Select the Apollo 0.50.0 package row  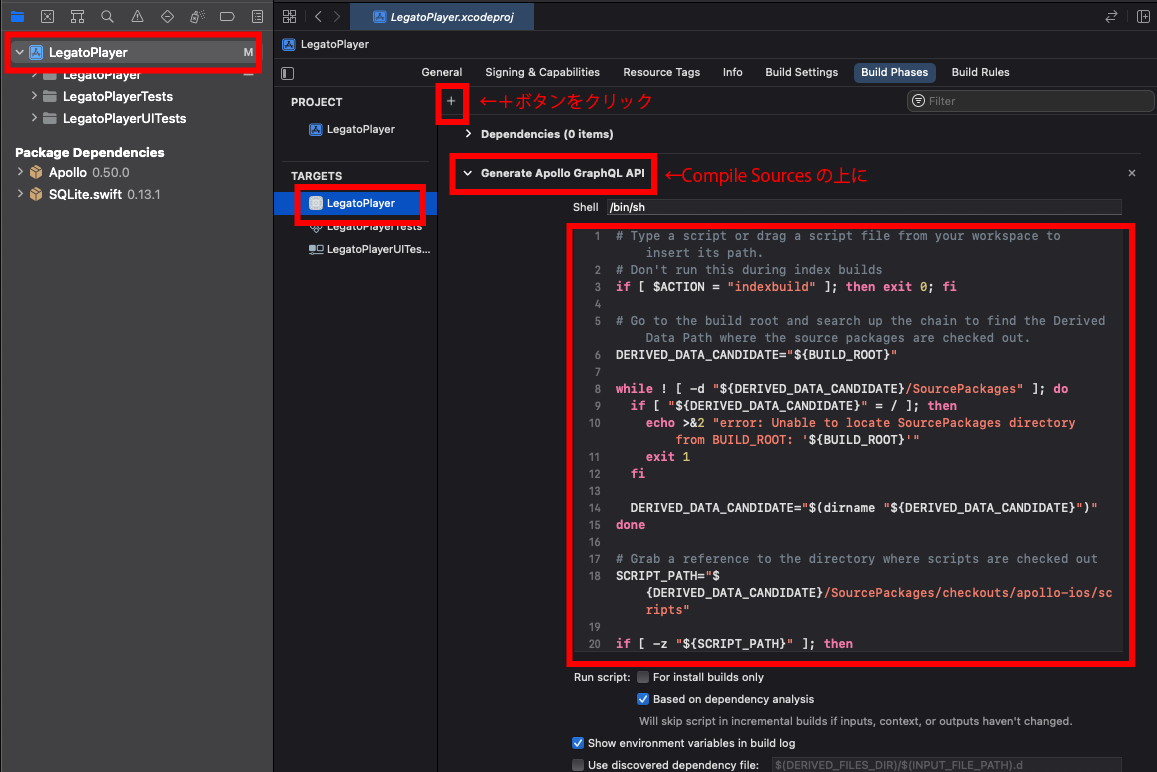[137, 172]
